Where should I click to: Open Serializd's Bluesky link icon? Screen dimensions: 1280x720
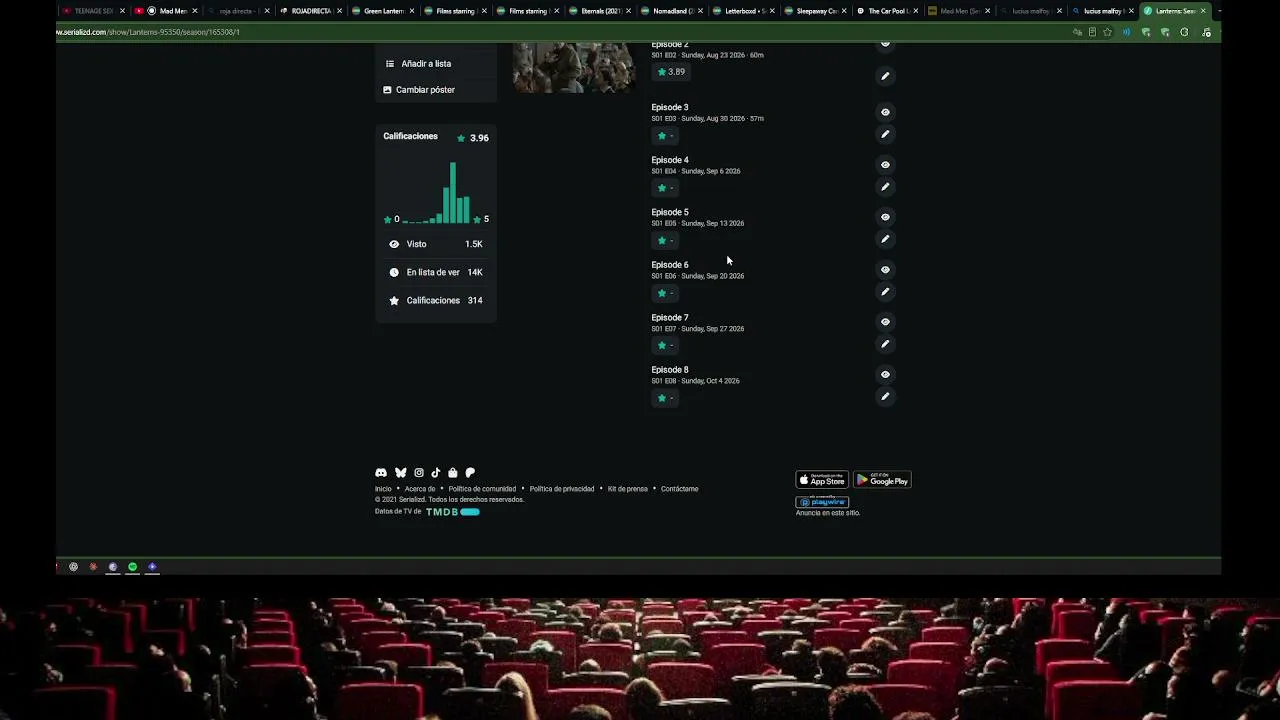401,473
